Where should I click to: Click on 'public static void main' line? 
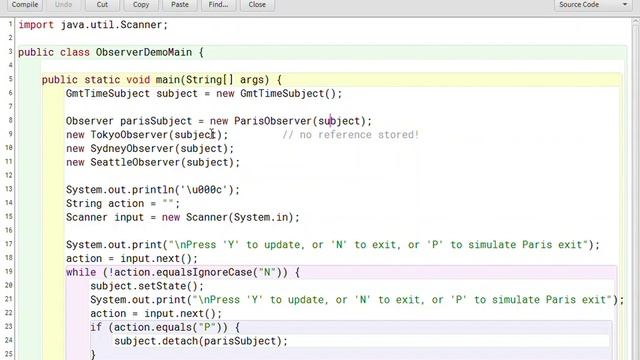(x=162, y=80)
